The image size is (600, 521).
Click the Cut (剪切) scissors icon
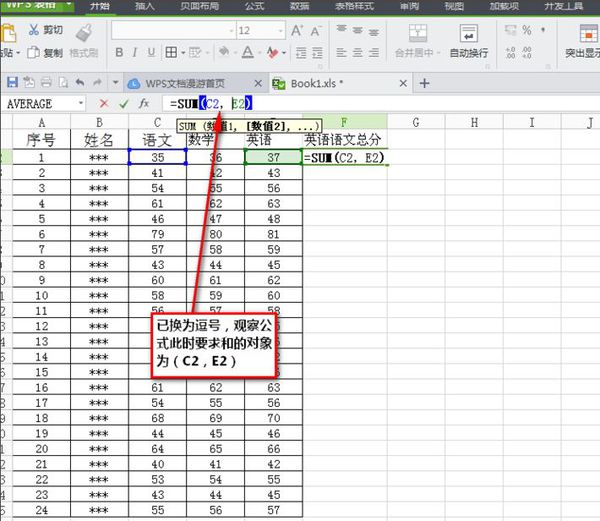click(x=34, y=30)
